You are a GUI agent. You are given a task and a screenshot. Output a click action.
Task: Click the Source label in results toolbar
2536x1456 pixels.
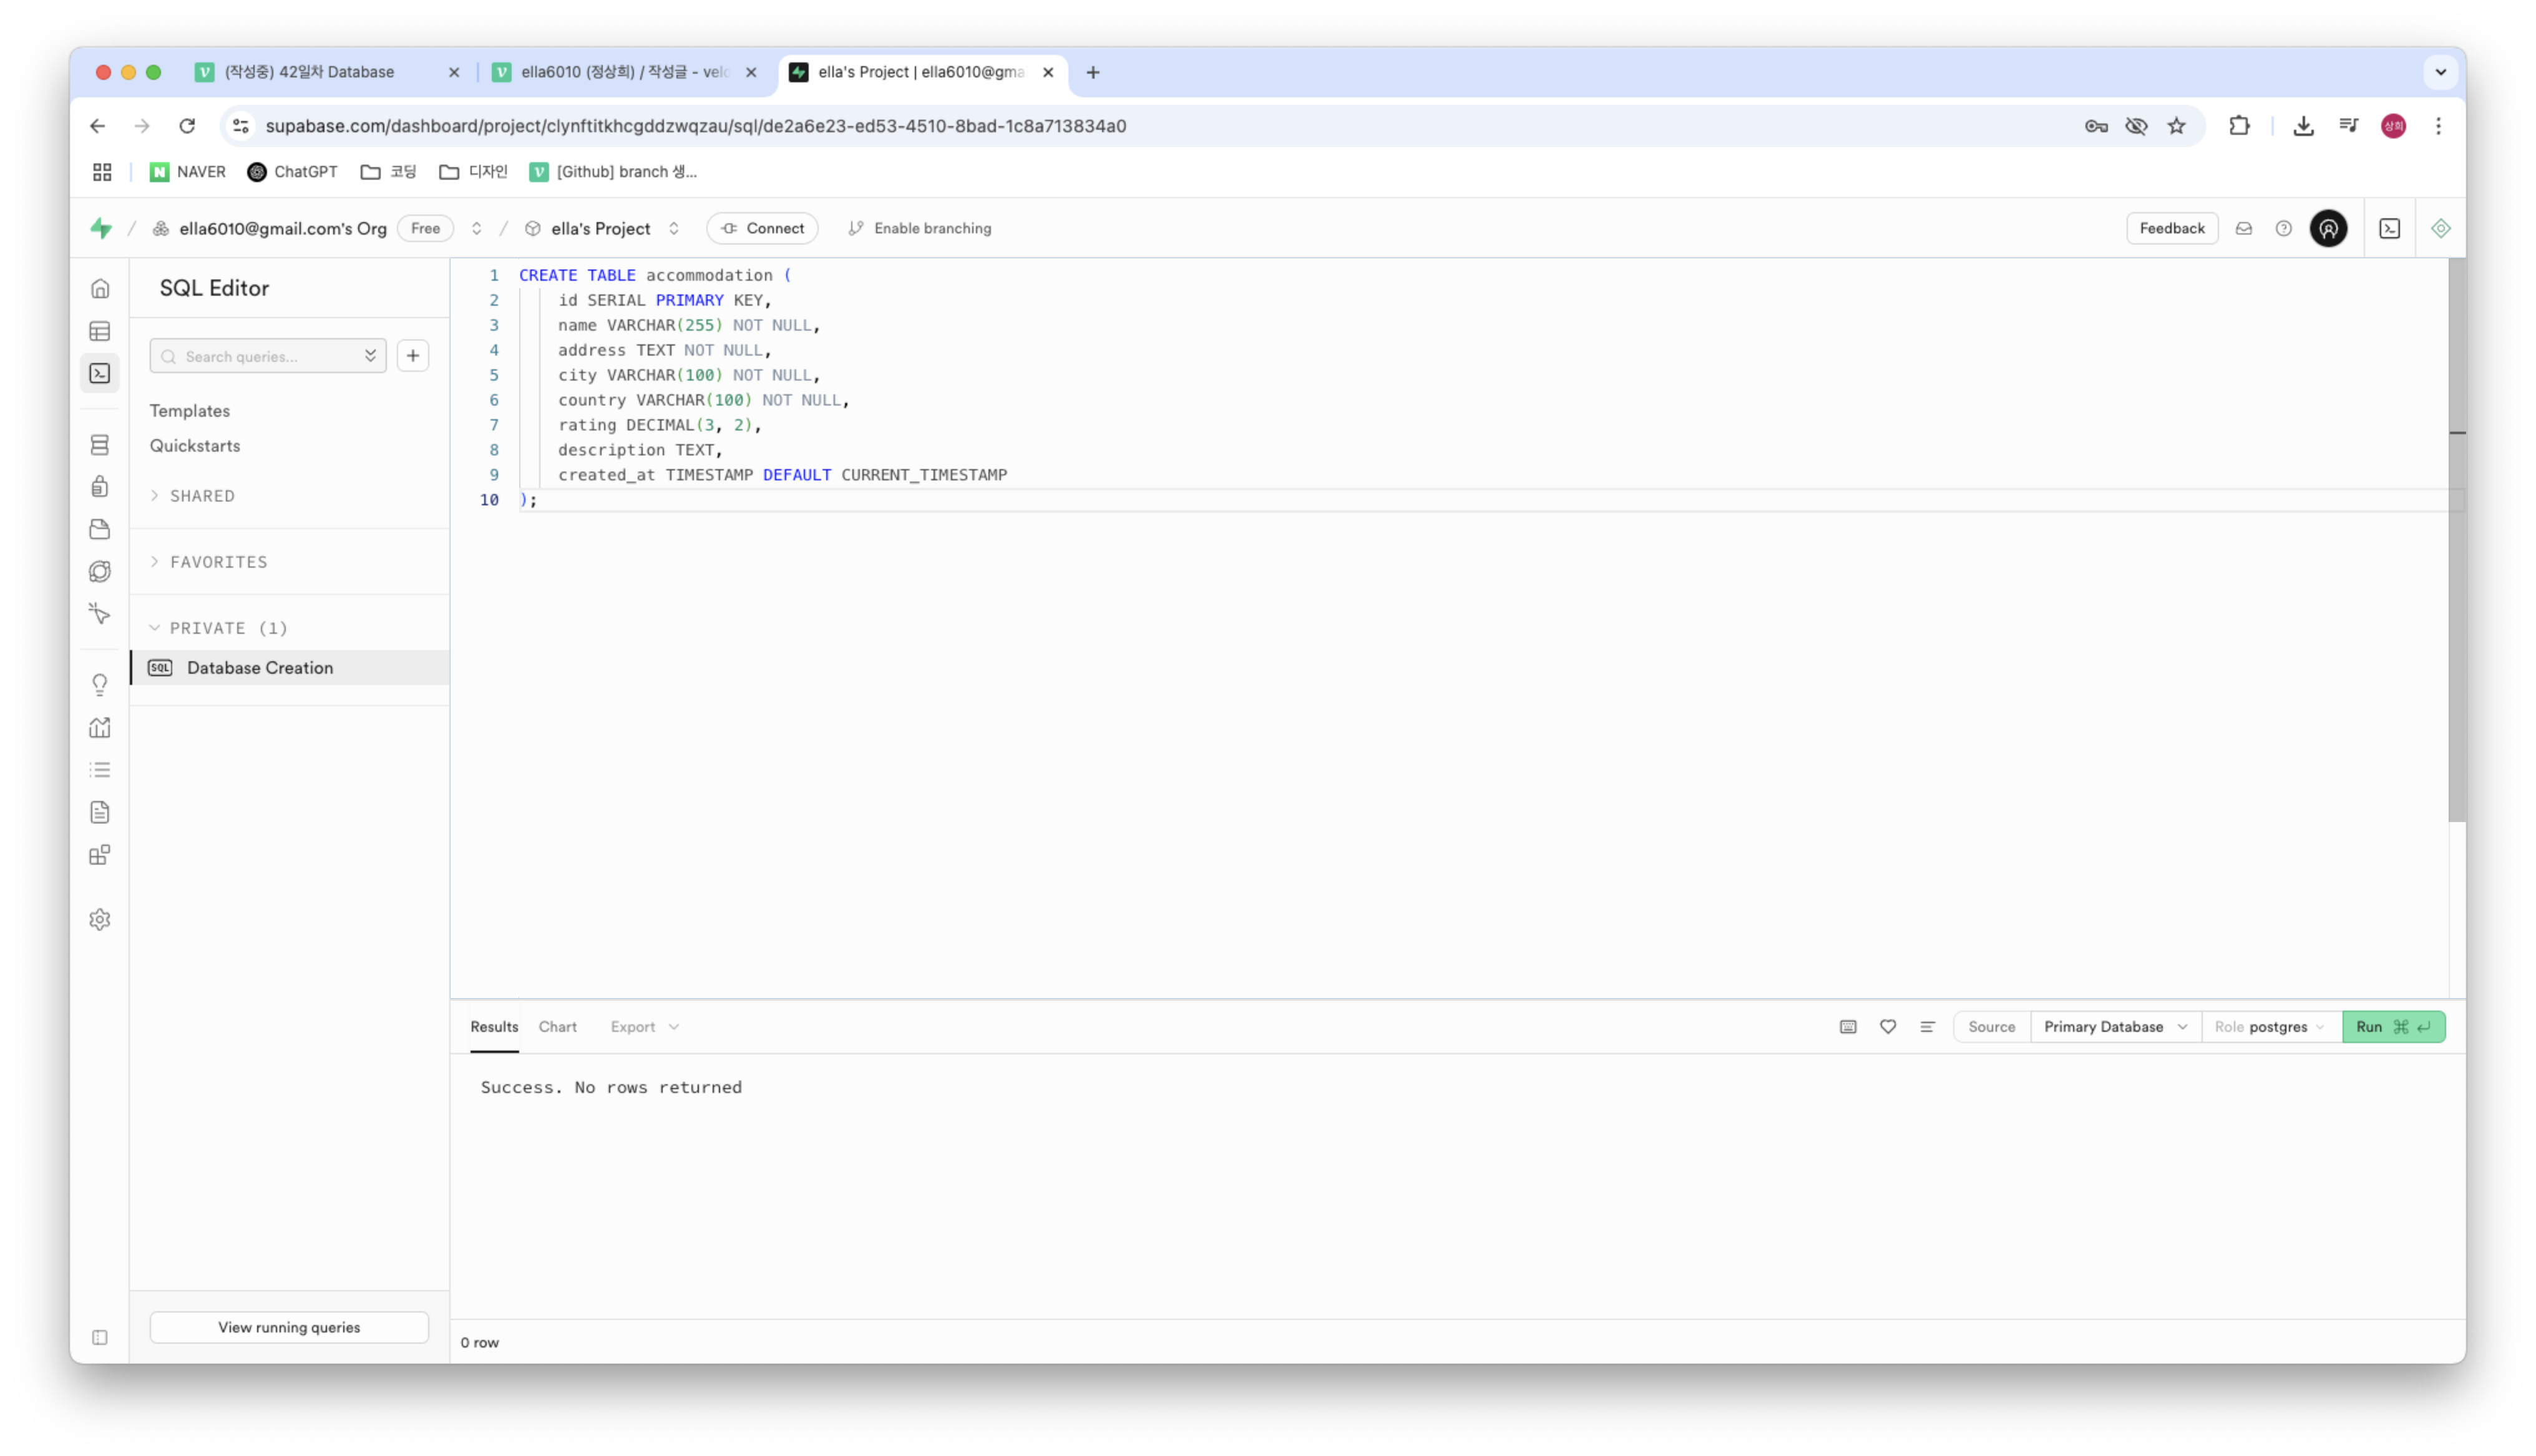coord(1991,1027)
